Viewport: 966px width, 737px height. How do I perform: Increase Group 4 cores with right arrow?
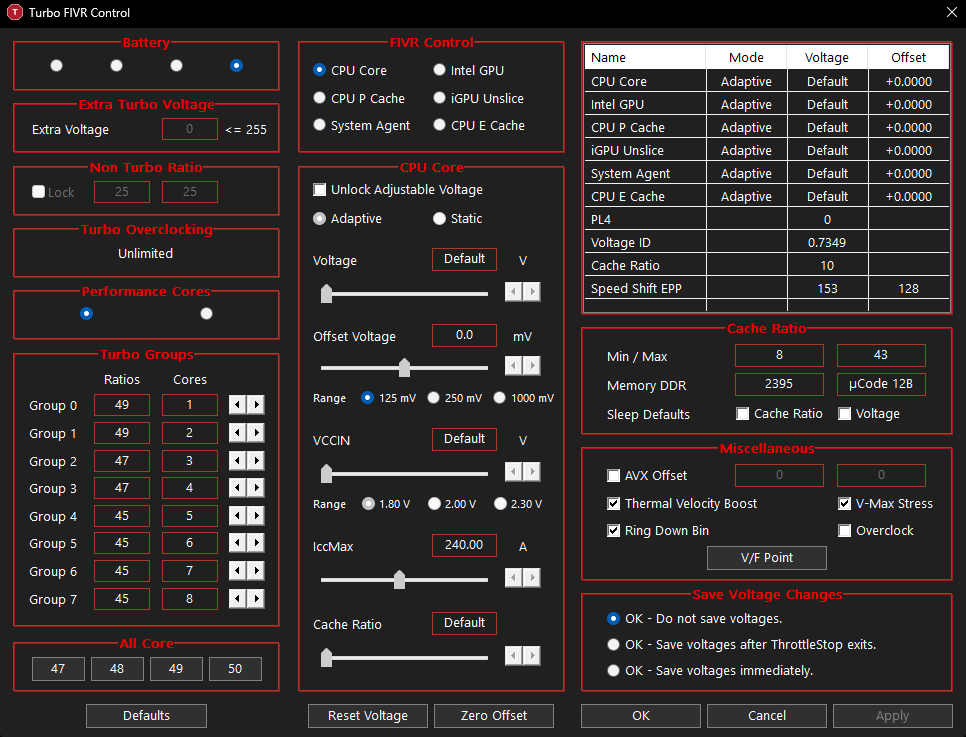(x=256, y=516)
